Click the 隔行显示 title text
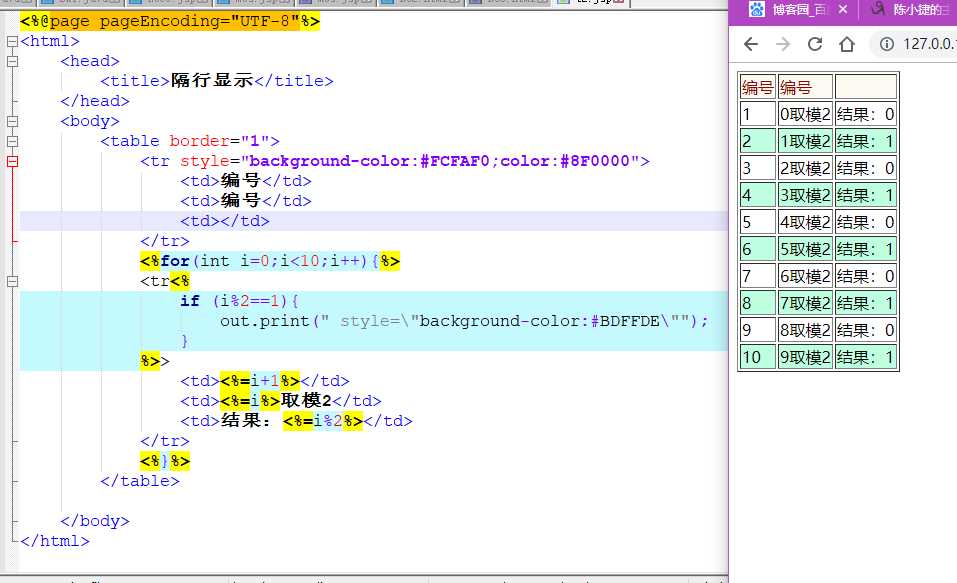Screen dimensions: 957x583 point(212,81)
